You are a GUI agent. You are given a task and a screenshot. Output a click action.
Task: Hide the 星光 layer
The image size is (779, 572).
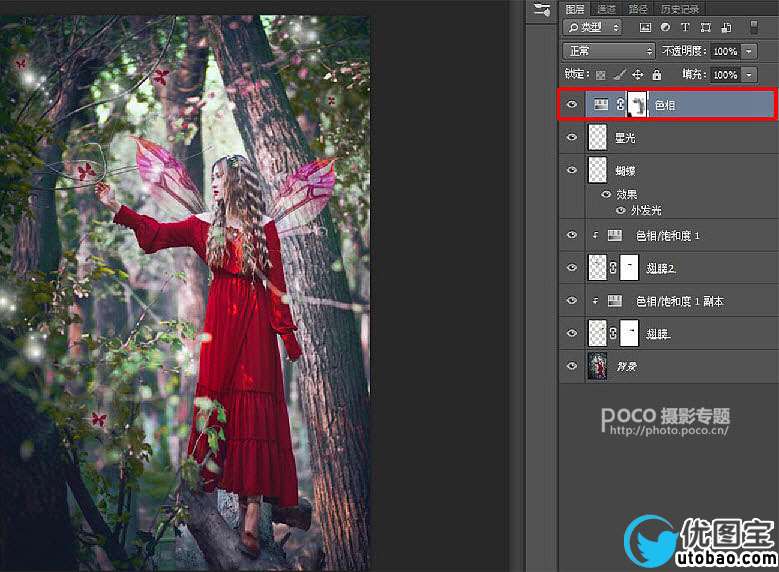[572, 137]
